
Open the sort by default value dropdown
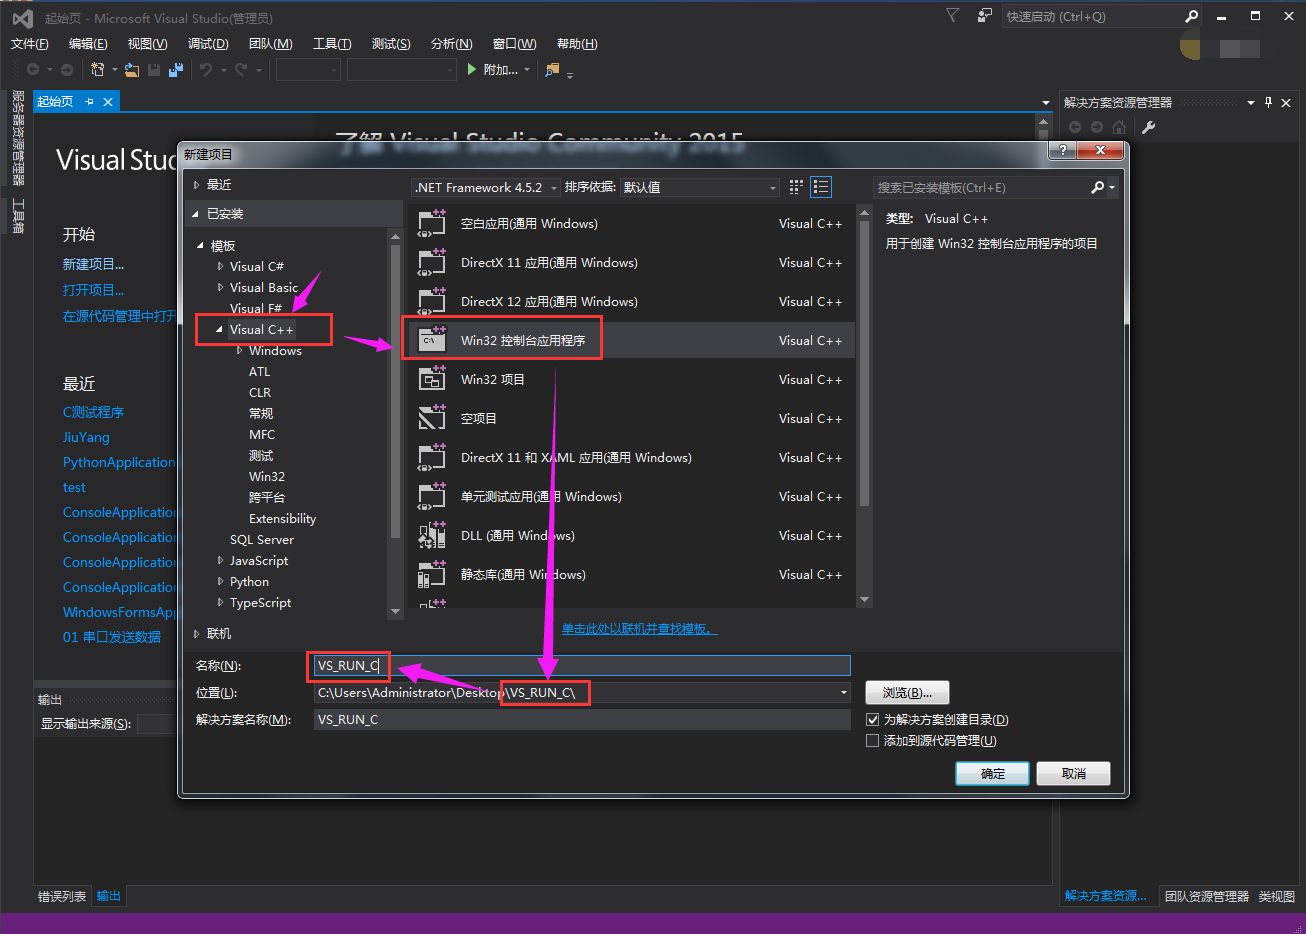(700, 187)
